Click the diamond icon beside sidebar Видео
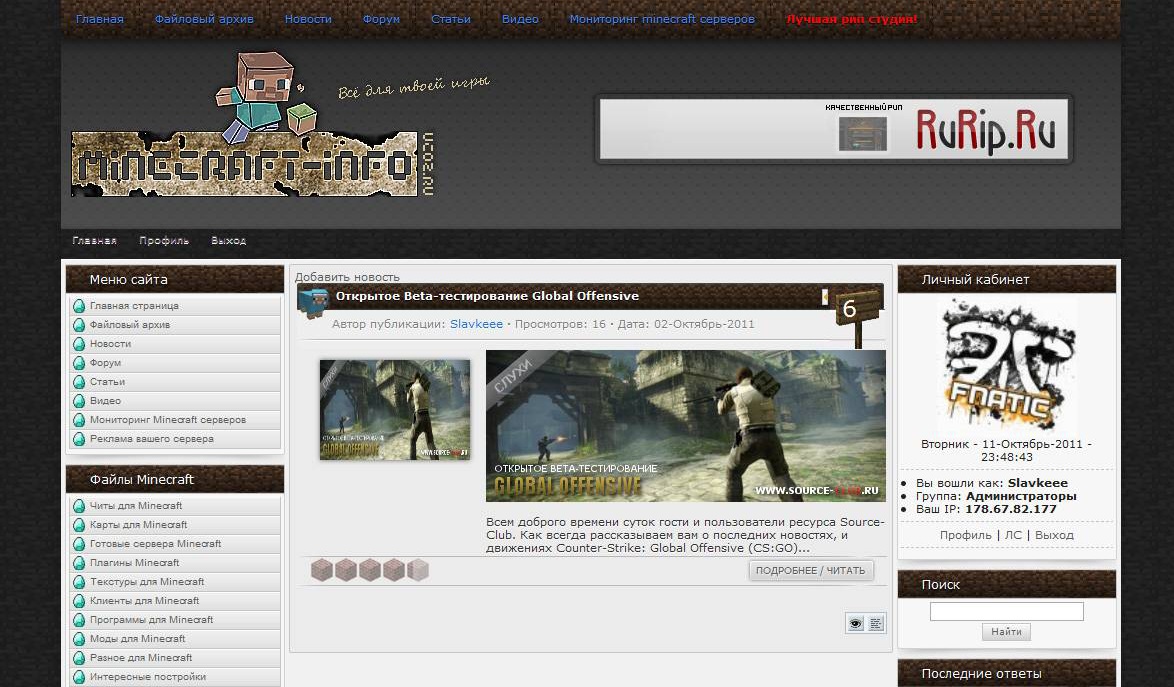Image resolution: width=1174 pixels, height=687 pixels. coord(79,400)
